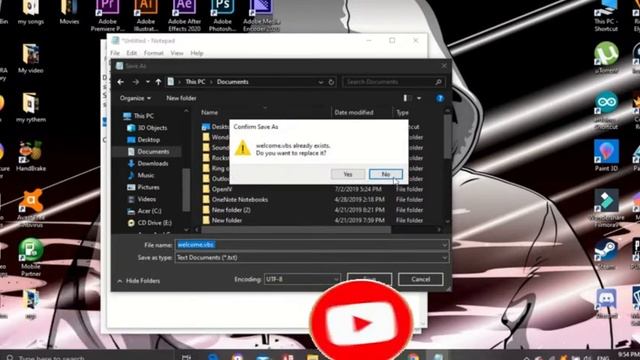
Task: Click the File name input field
Action: pos(308,244)
